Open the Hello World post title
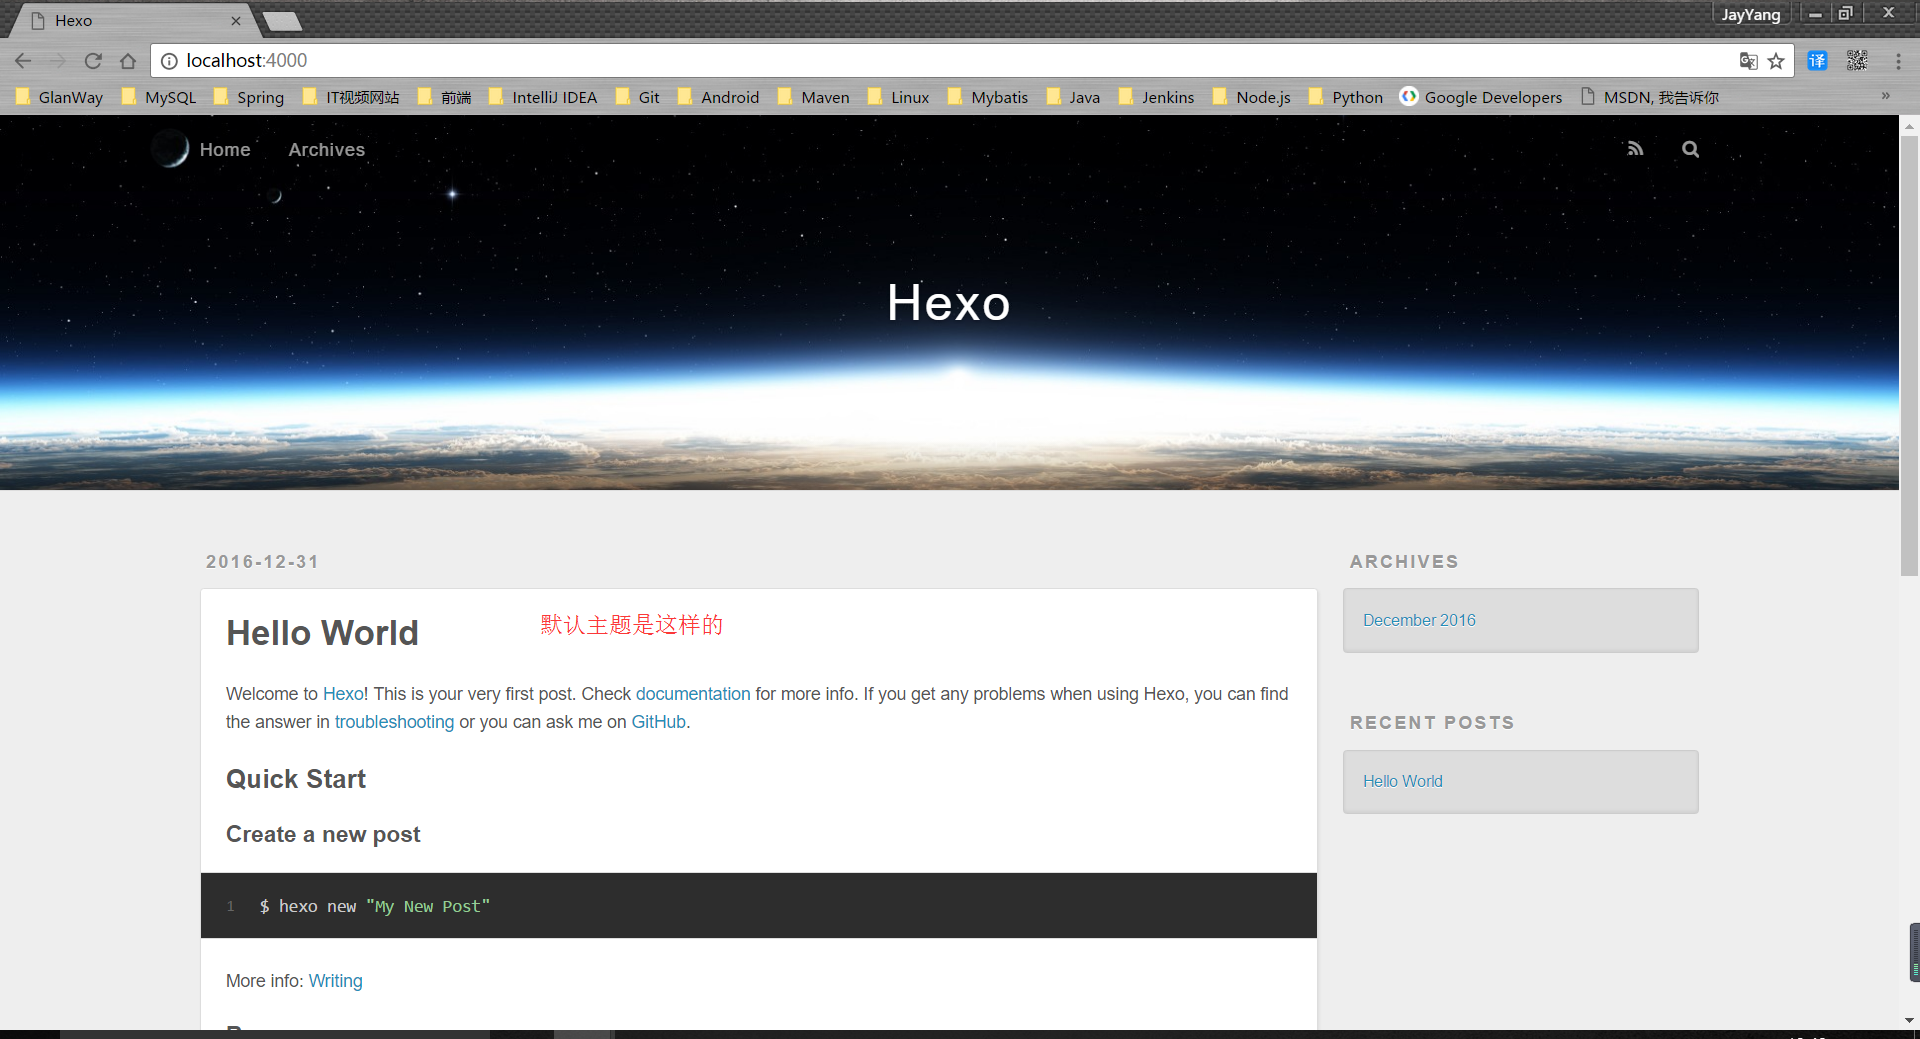1920x1039 pixels. [322, 633]
